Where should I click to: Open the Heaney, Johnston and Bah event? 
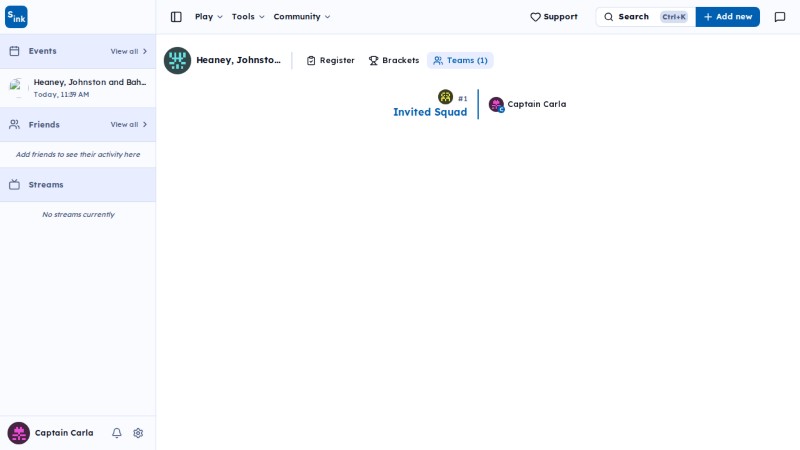[78, 88]
